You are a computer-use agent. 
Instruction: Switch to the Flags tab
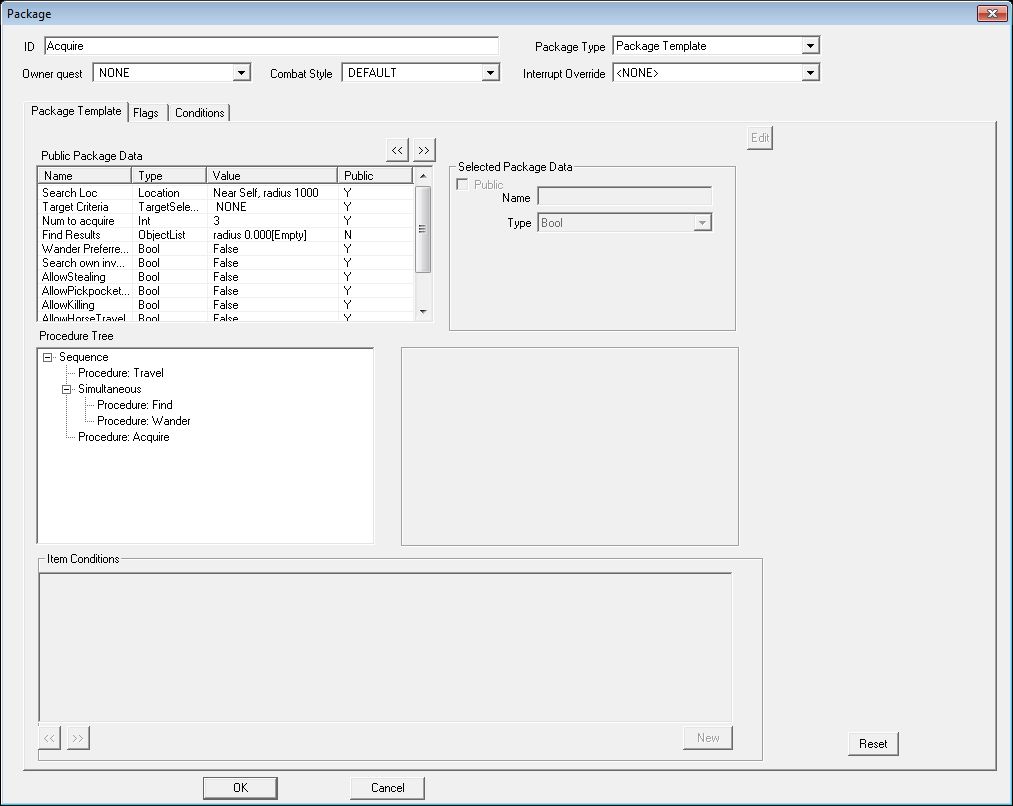pos(146,113)
